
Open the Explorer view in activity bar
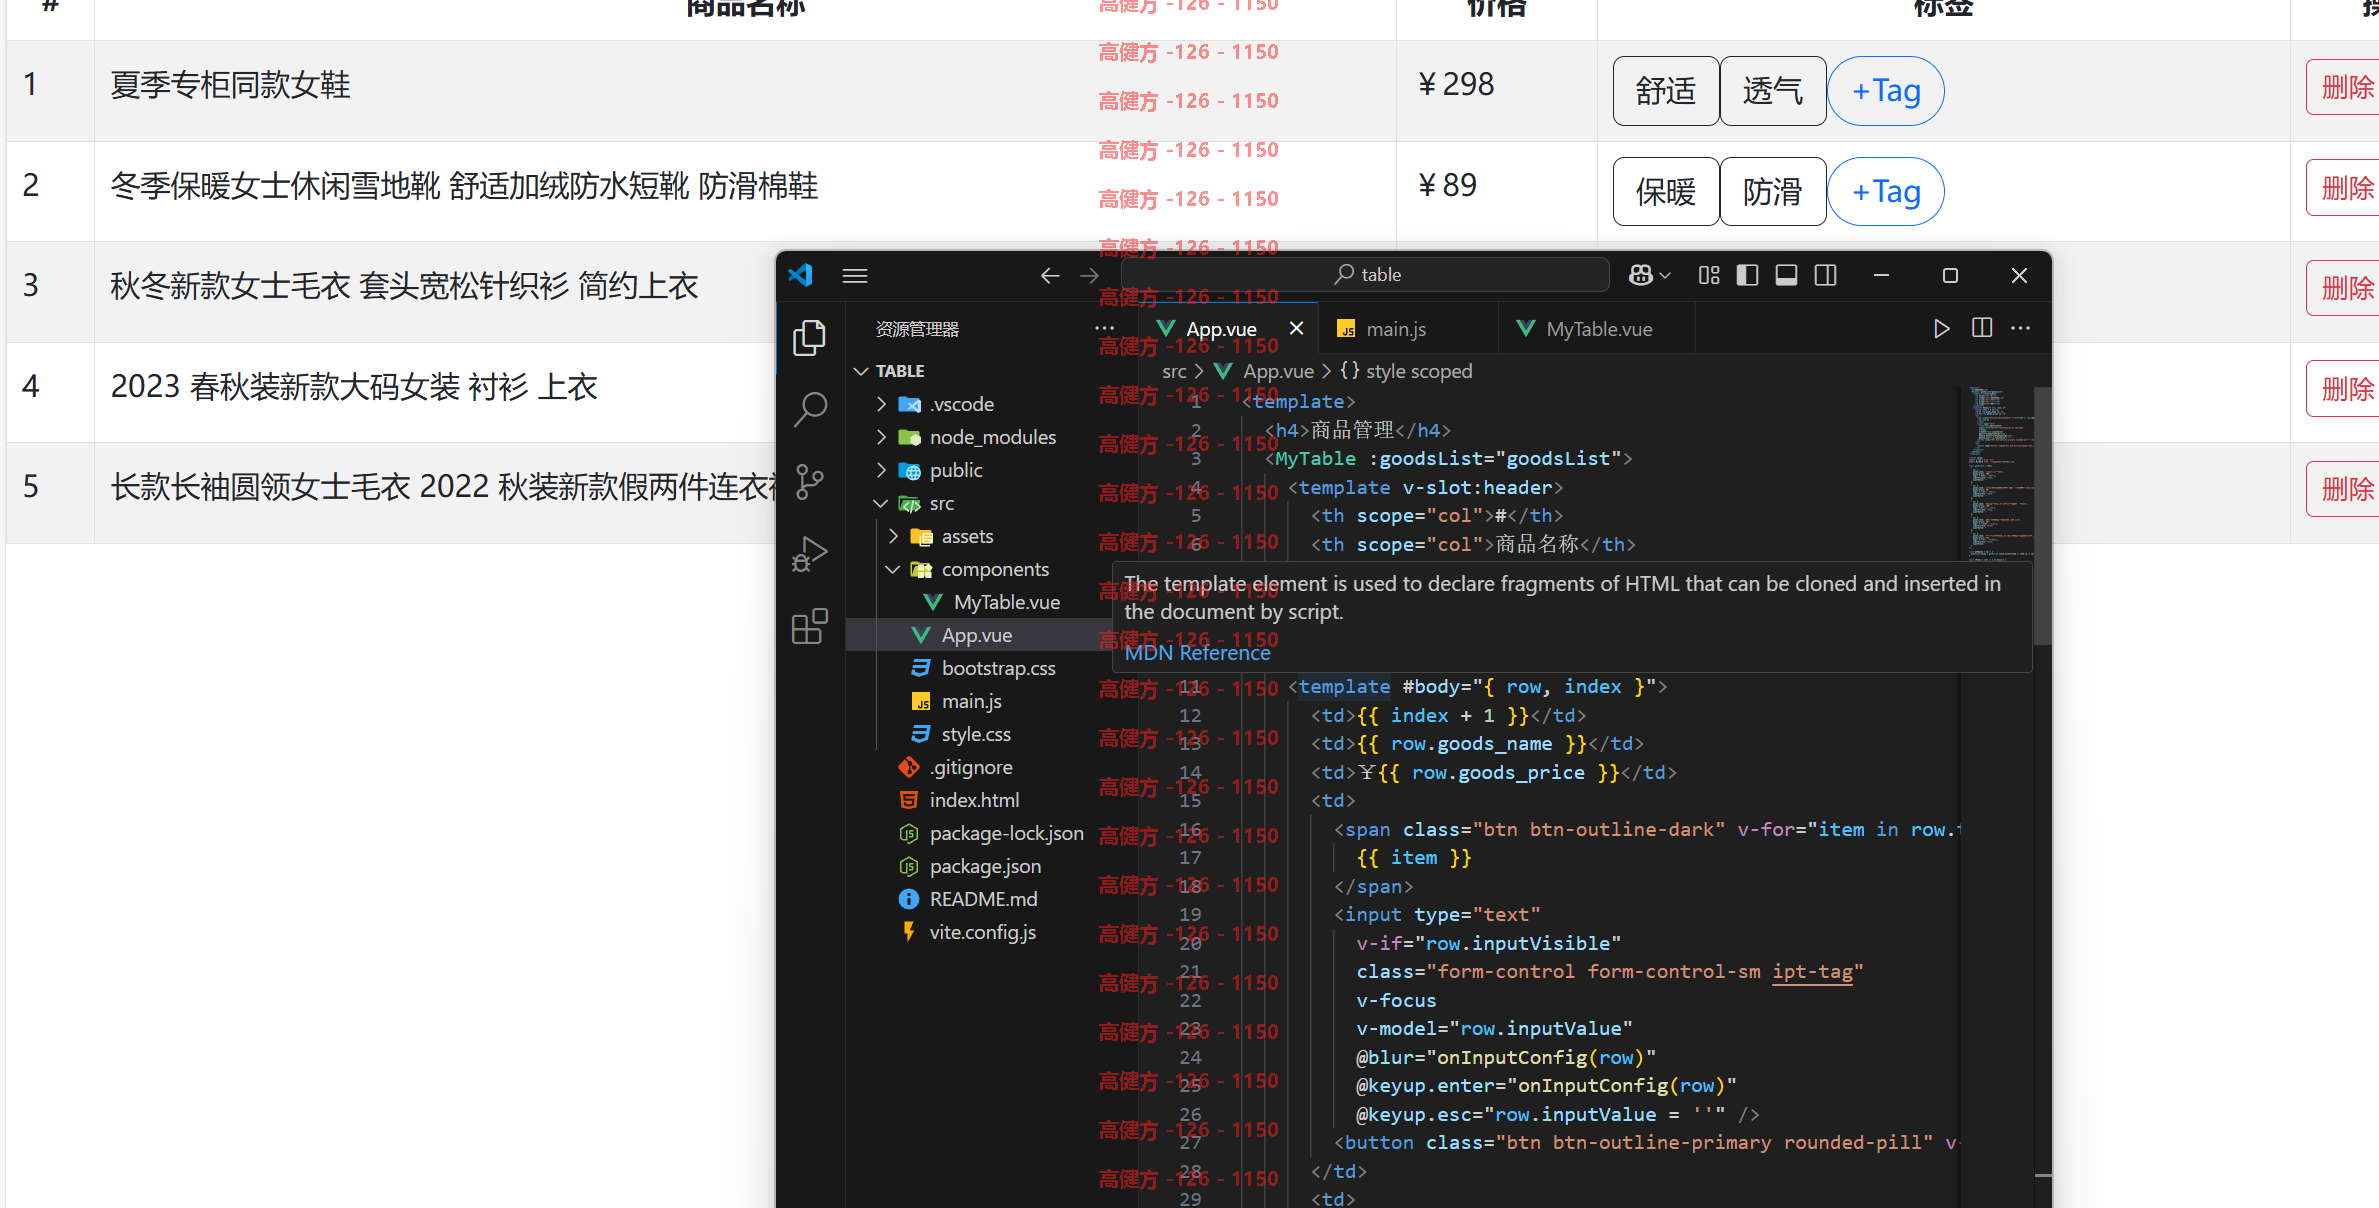click(809, 338)
